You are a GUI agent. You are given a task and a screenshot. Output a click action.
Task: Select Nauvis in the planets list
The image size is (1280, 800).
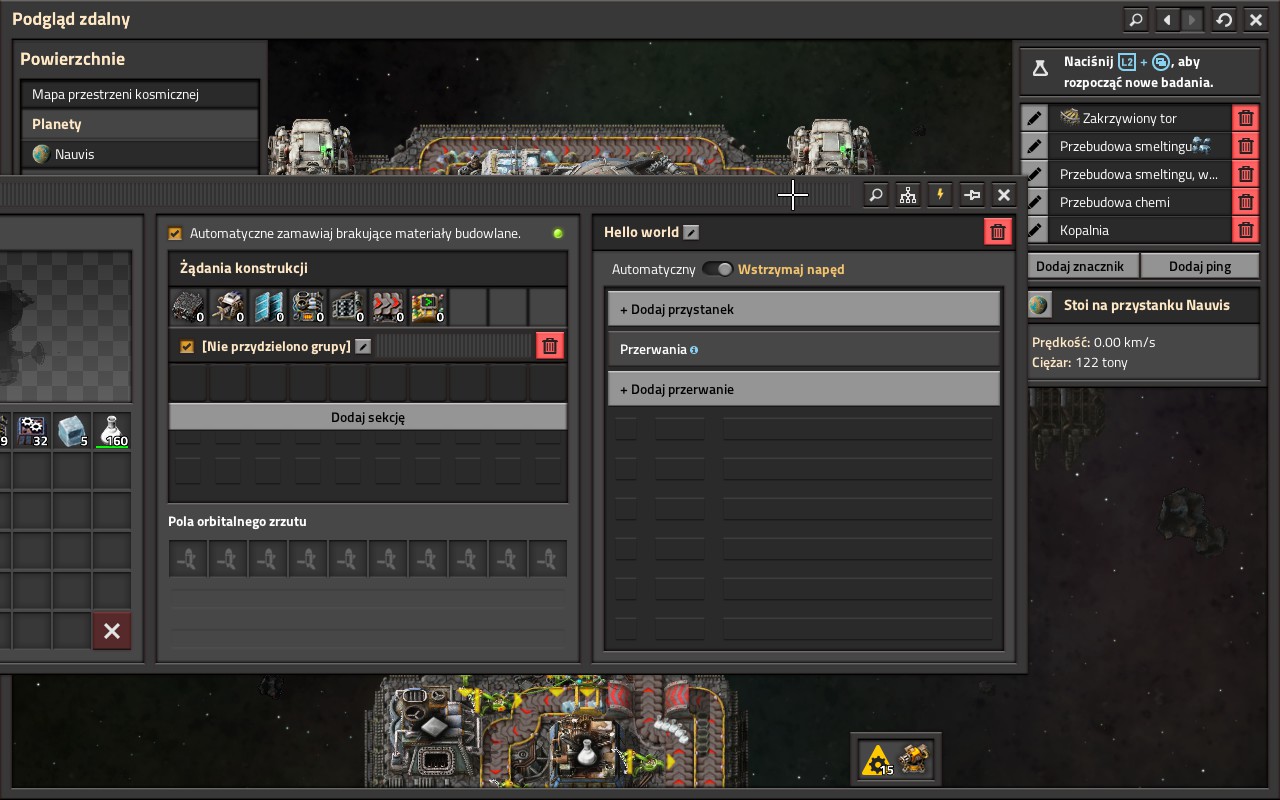(x=140, y=154)
